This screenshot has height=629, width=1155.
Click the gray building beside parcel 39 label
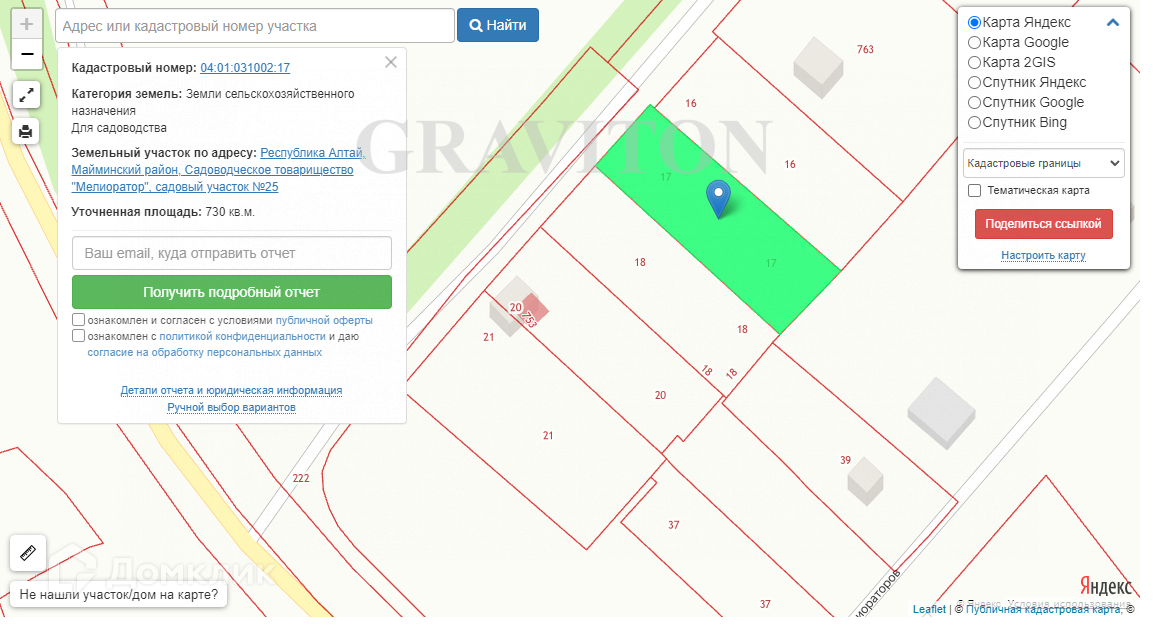point(865,481)
